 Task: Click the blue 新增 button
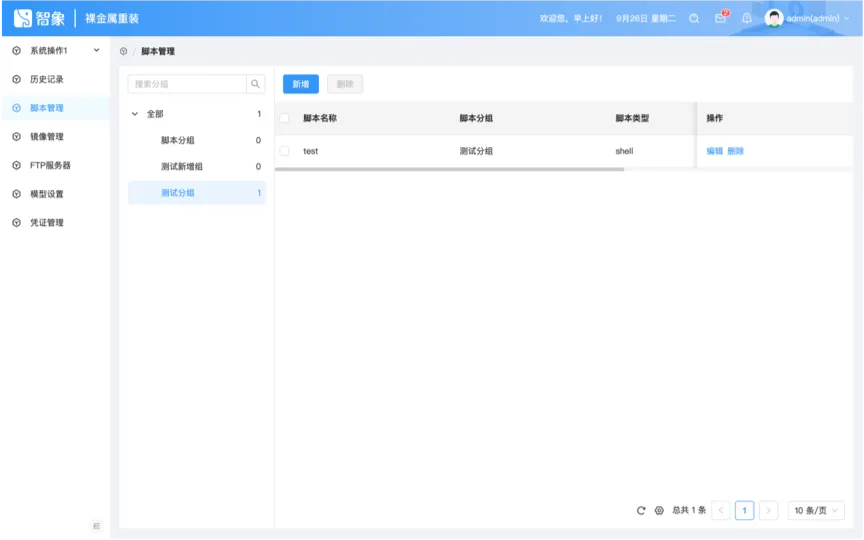300,84
